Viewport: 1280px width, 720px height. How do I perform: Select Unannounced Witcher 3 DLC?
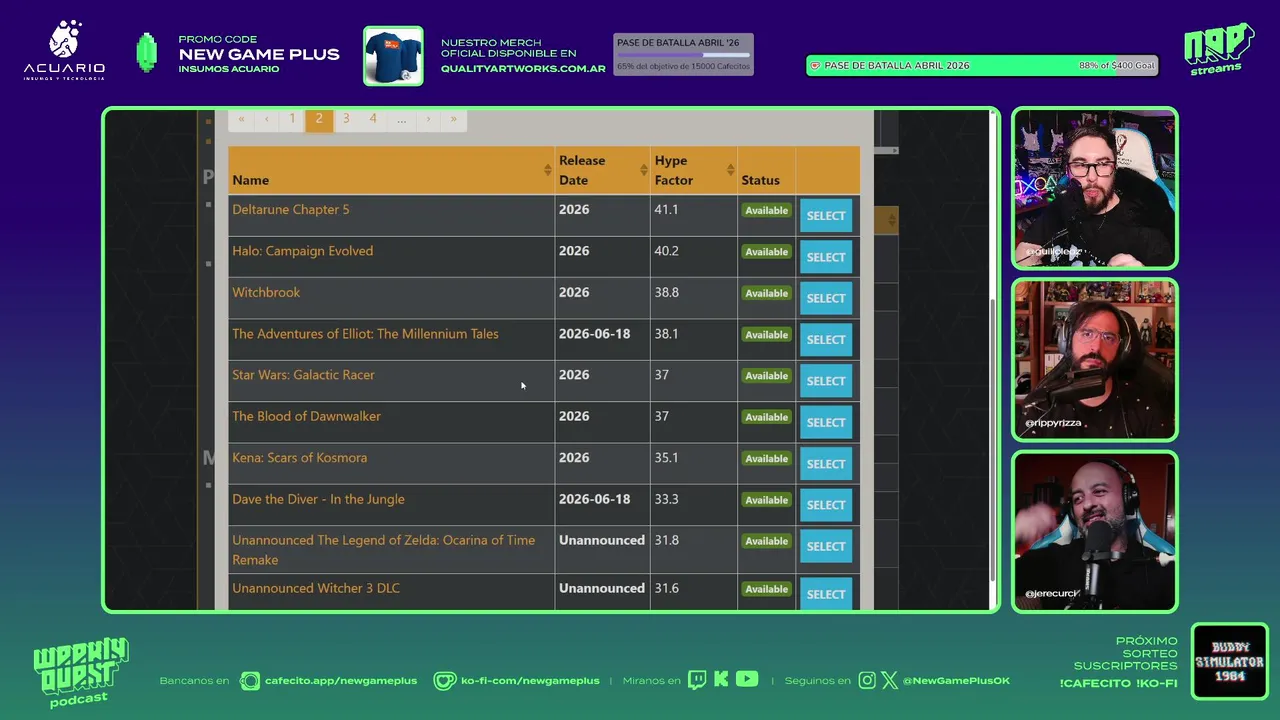(826, 593)
